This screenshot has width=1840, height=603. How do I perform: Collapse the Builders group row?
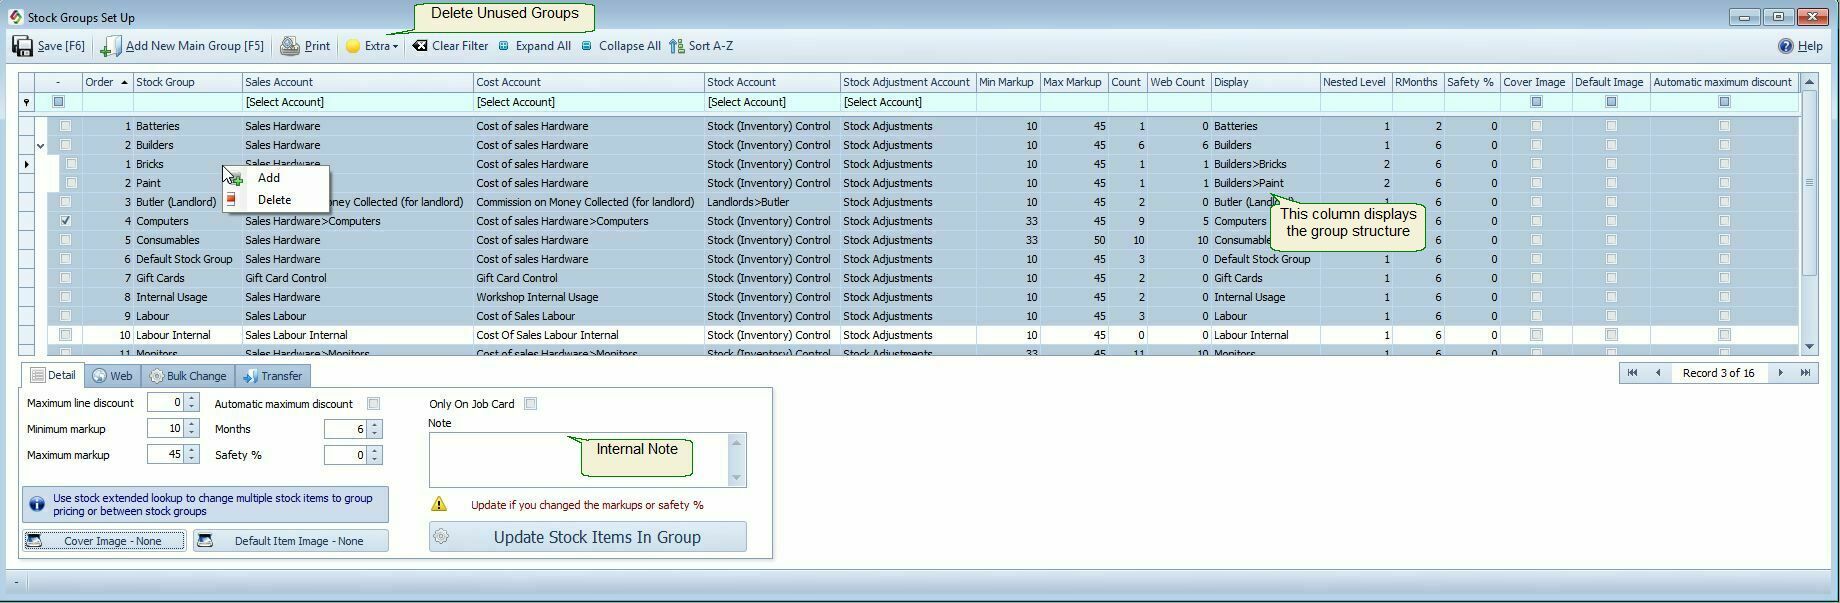[x=40, y=146]
